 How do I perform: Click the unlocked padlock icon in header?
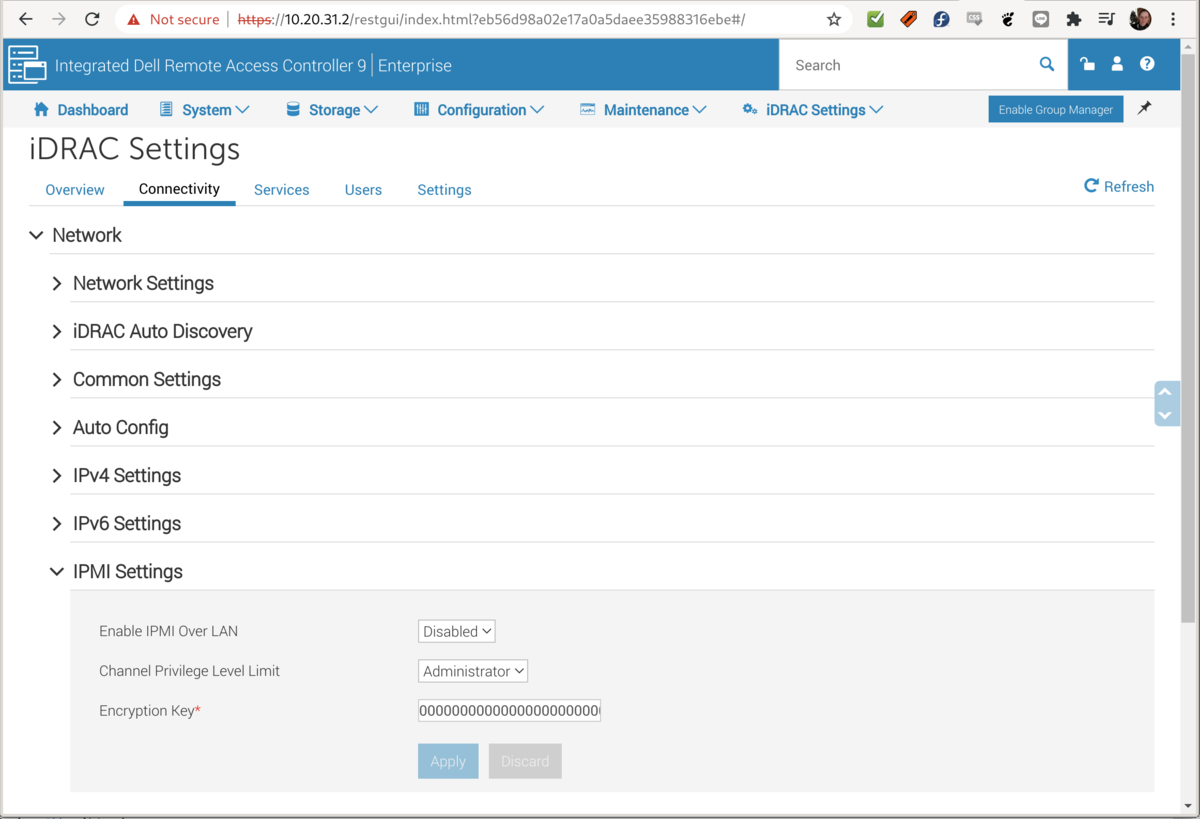[1087, 65]
